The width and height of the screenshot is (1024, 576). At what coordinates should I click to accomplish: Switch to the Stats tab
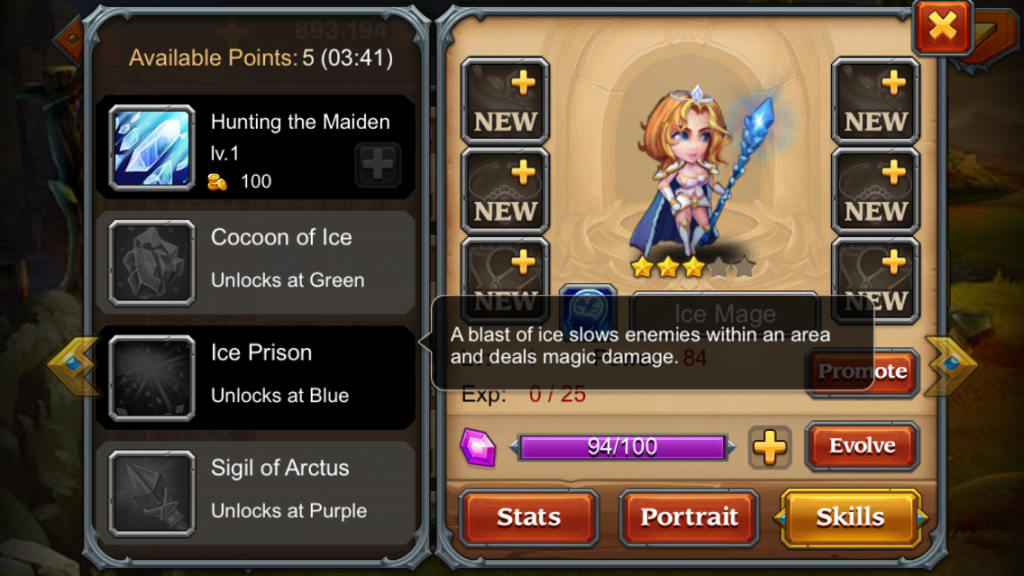[x=528, y=517]
